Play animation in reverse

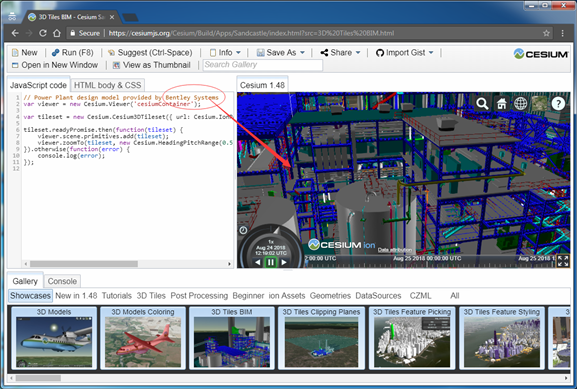point(258,262)
